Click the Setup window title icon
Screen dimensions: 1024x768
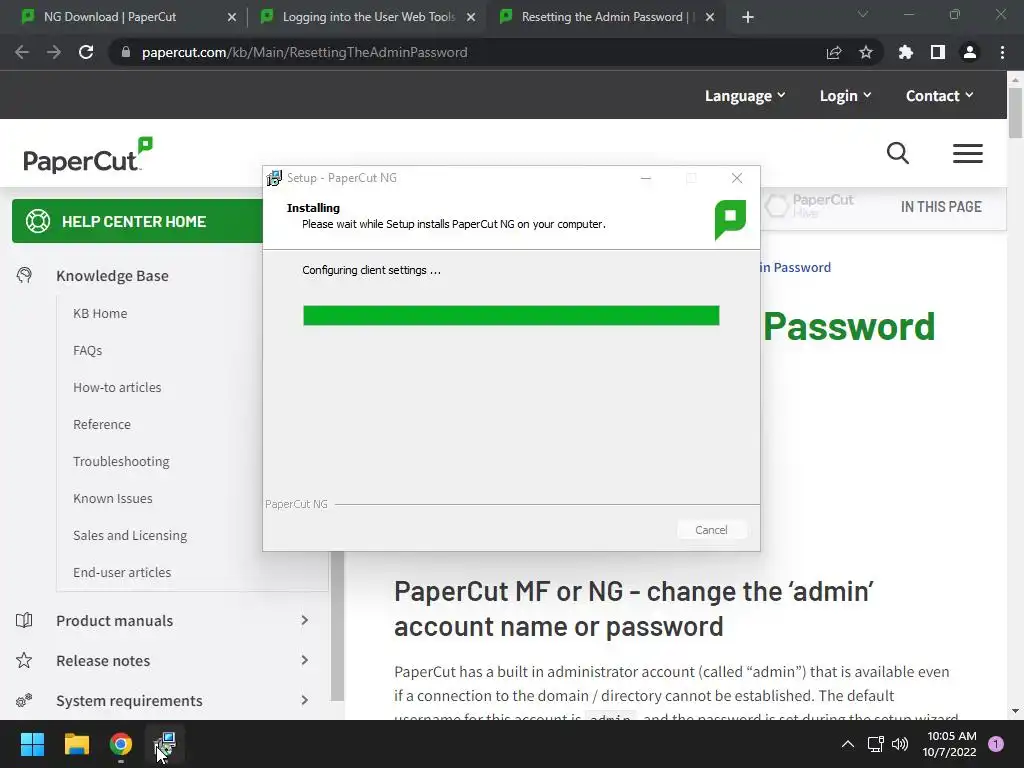(274, 178)
